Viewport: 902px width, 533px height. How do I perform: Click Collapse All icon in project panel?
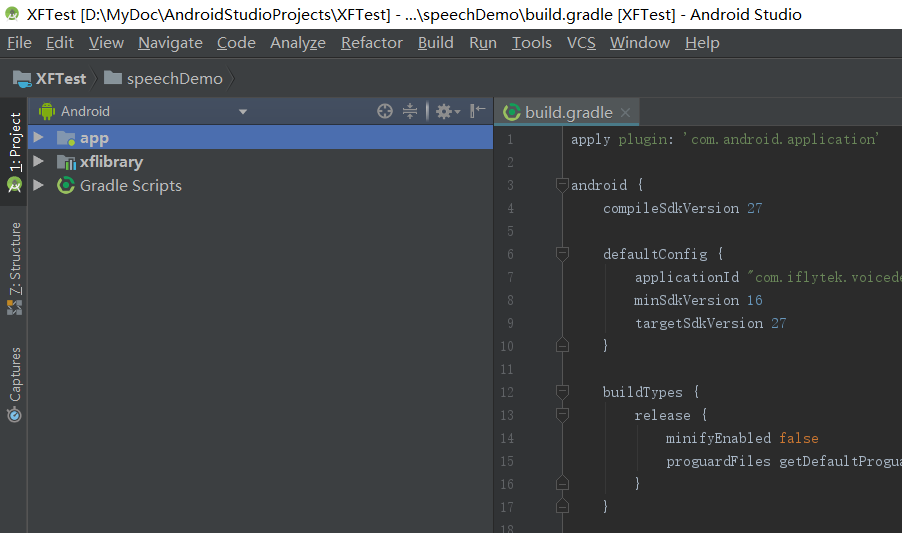coord(410,111)
